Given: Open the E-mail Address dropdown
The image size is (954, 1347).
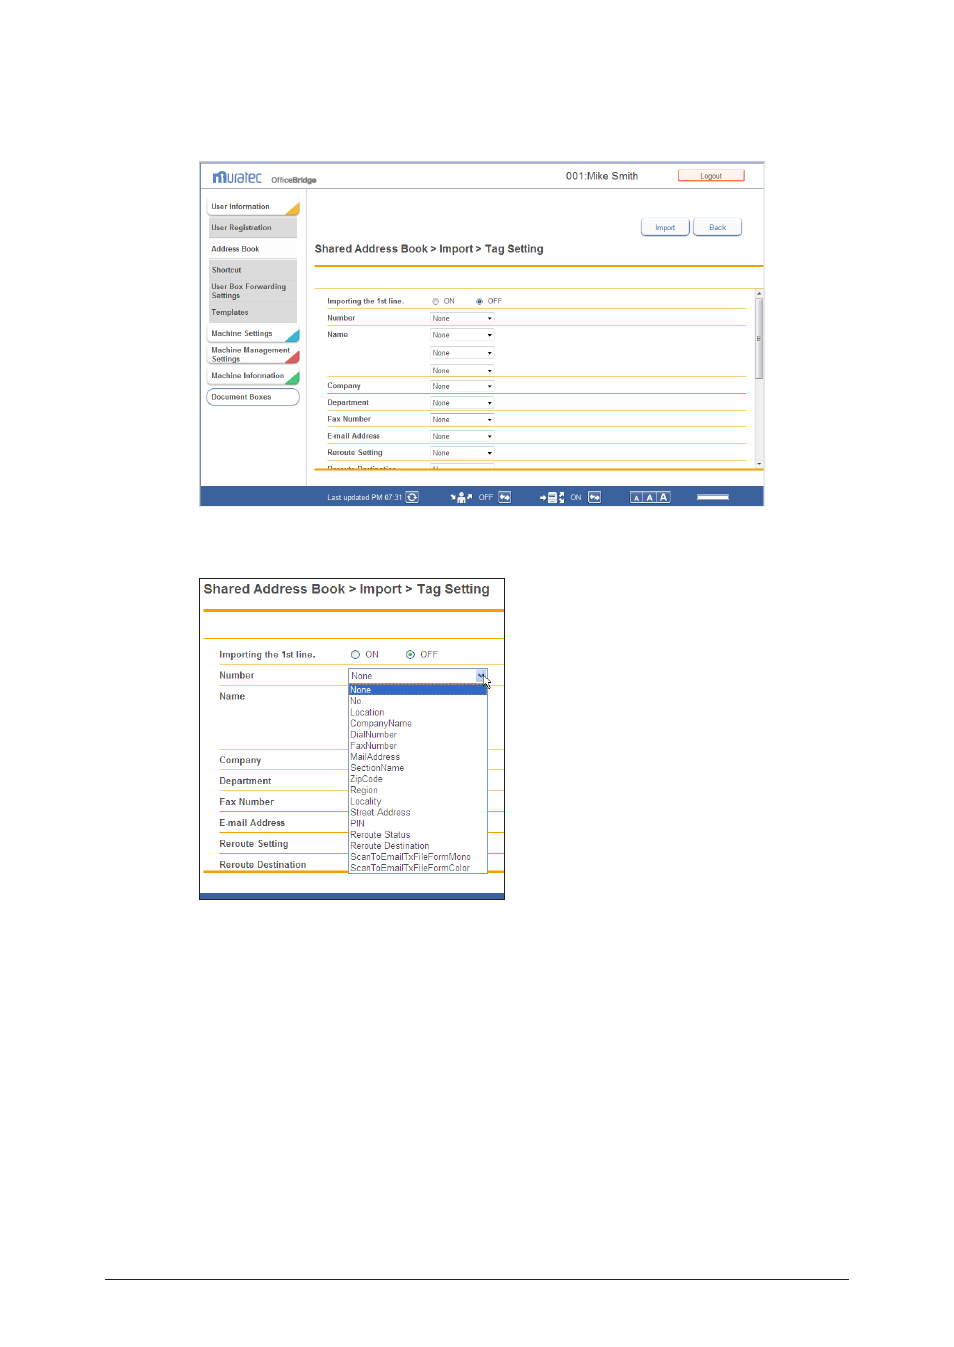Looking at the screenshot, I should click(x=462, y=437).
